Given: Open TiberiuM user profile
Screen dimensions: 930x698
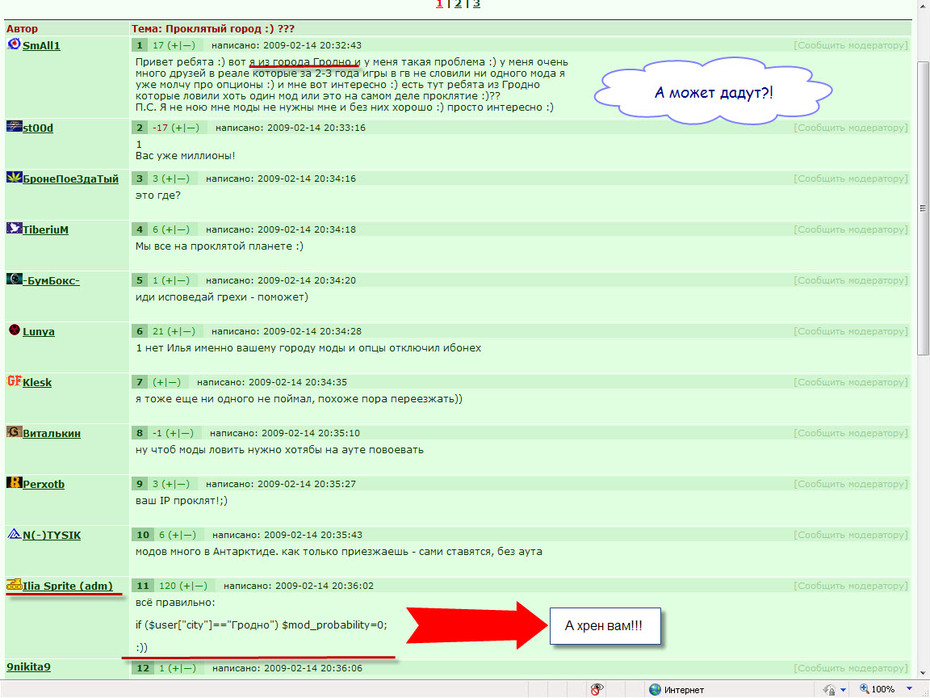Looking at the screenshot, I should click(x=46, y=230).
